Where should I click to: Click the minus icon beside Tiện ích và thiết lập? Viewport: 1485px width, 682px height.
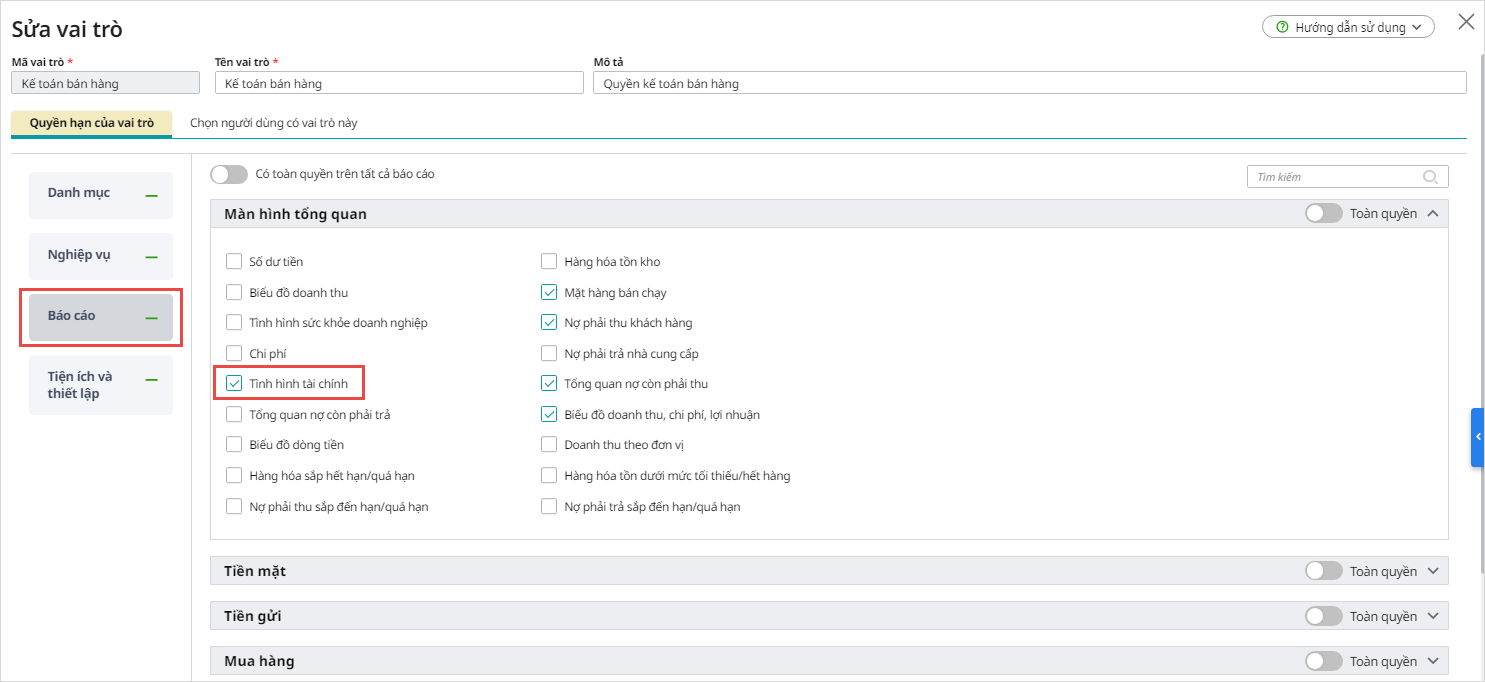point(151,380)
